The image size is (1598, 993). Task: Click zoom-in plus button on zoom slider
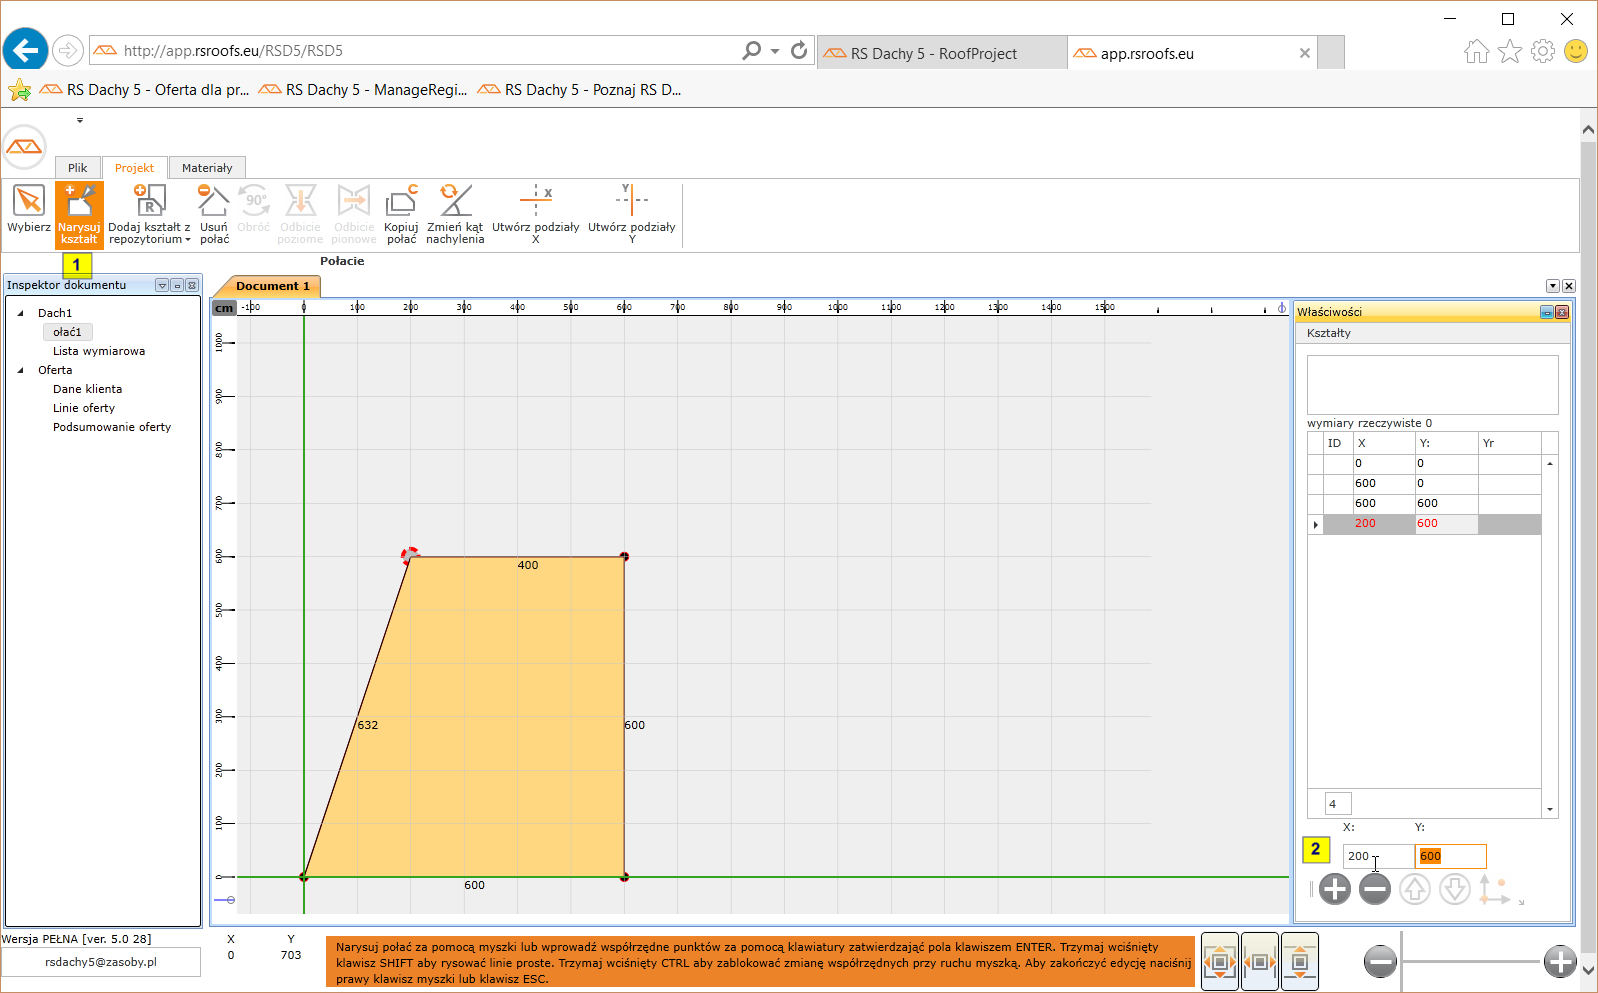[1559, 962]
